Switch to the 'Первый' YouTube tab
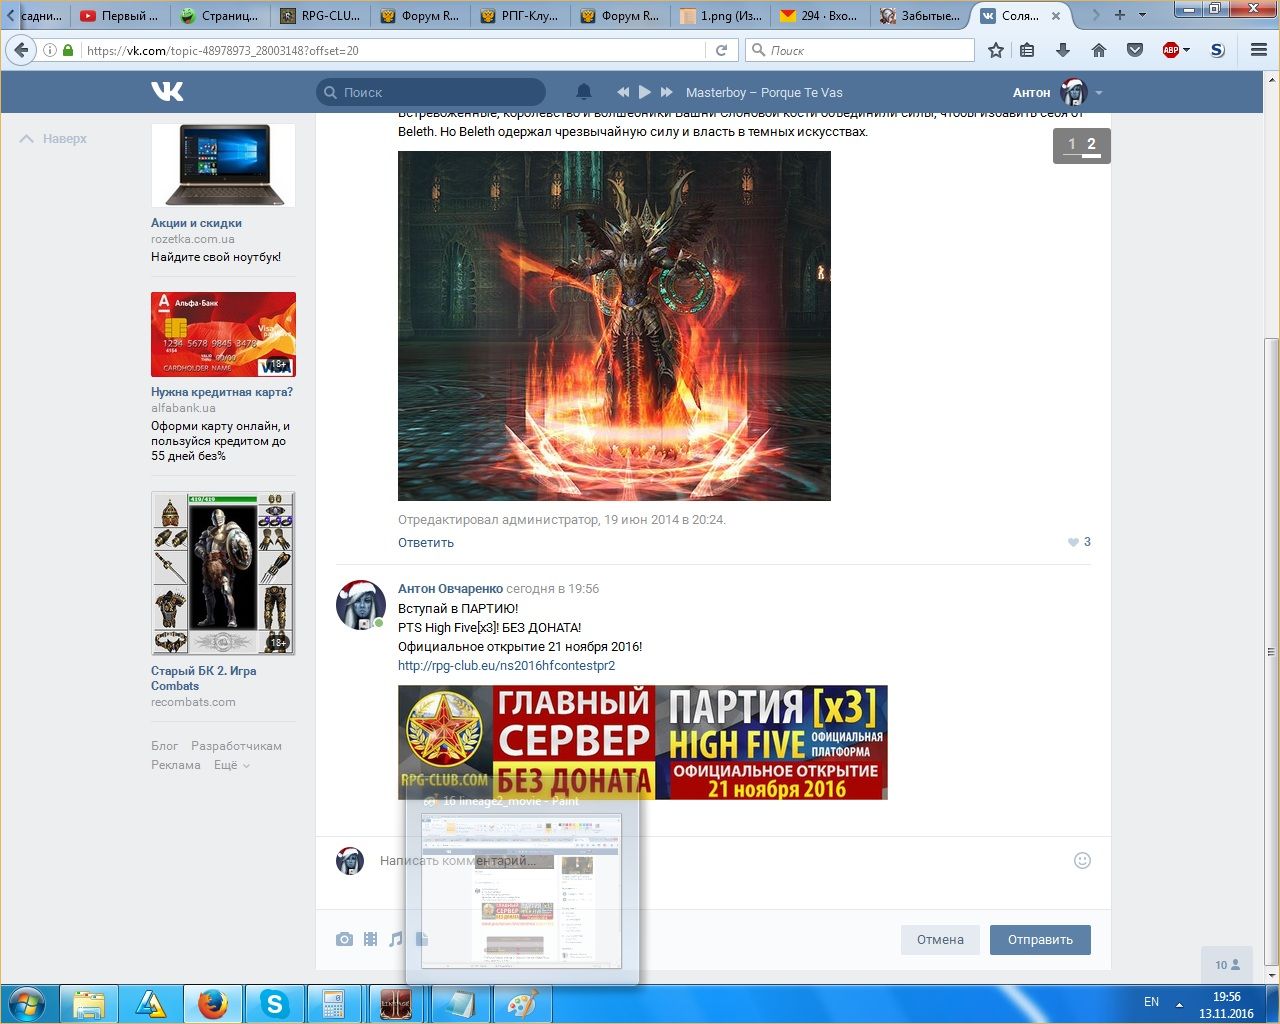Viewport: 1280px width, 1024px height. [x=120, y=15]
